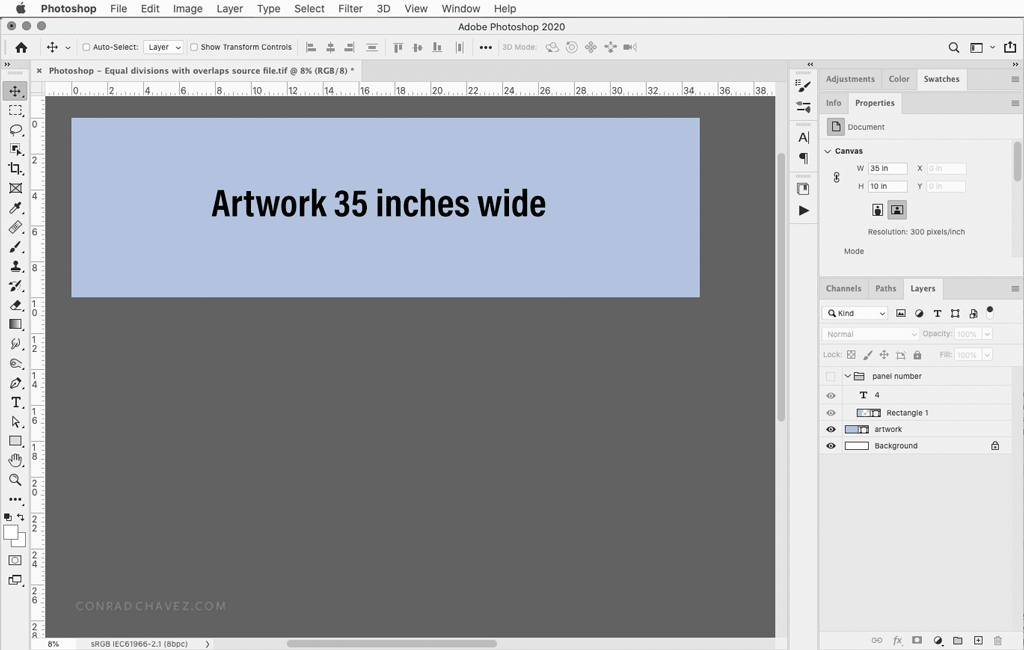The image size is (1024, 650).
Task: Switch to the Paths tab
Action: (886, 288)
